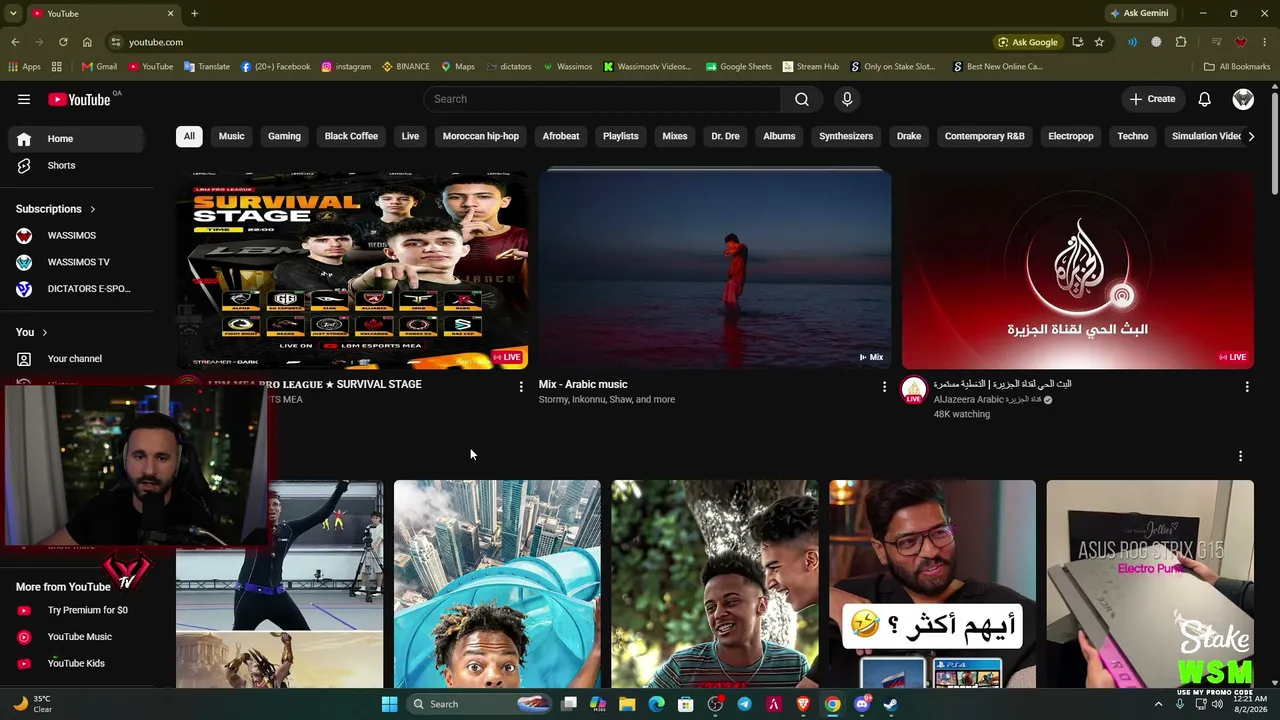Expand the You section
The height and width of the screenshot is (720, 1280).
click(32, 332)
